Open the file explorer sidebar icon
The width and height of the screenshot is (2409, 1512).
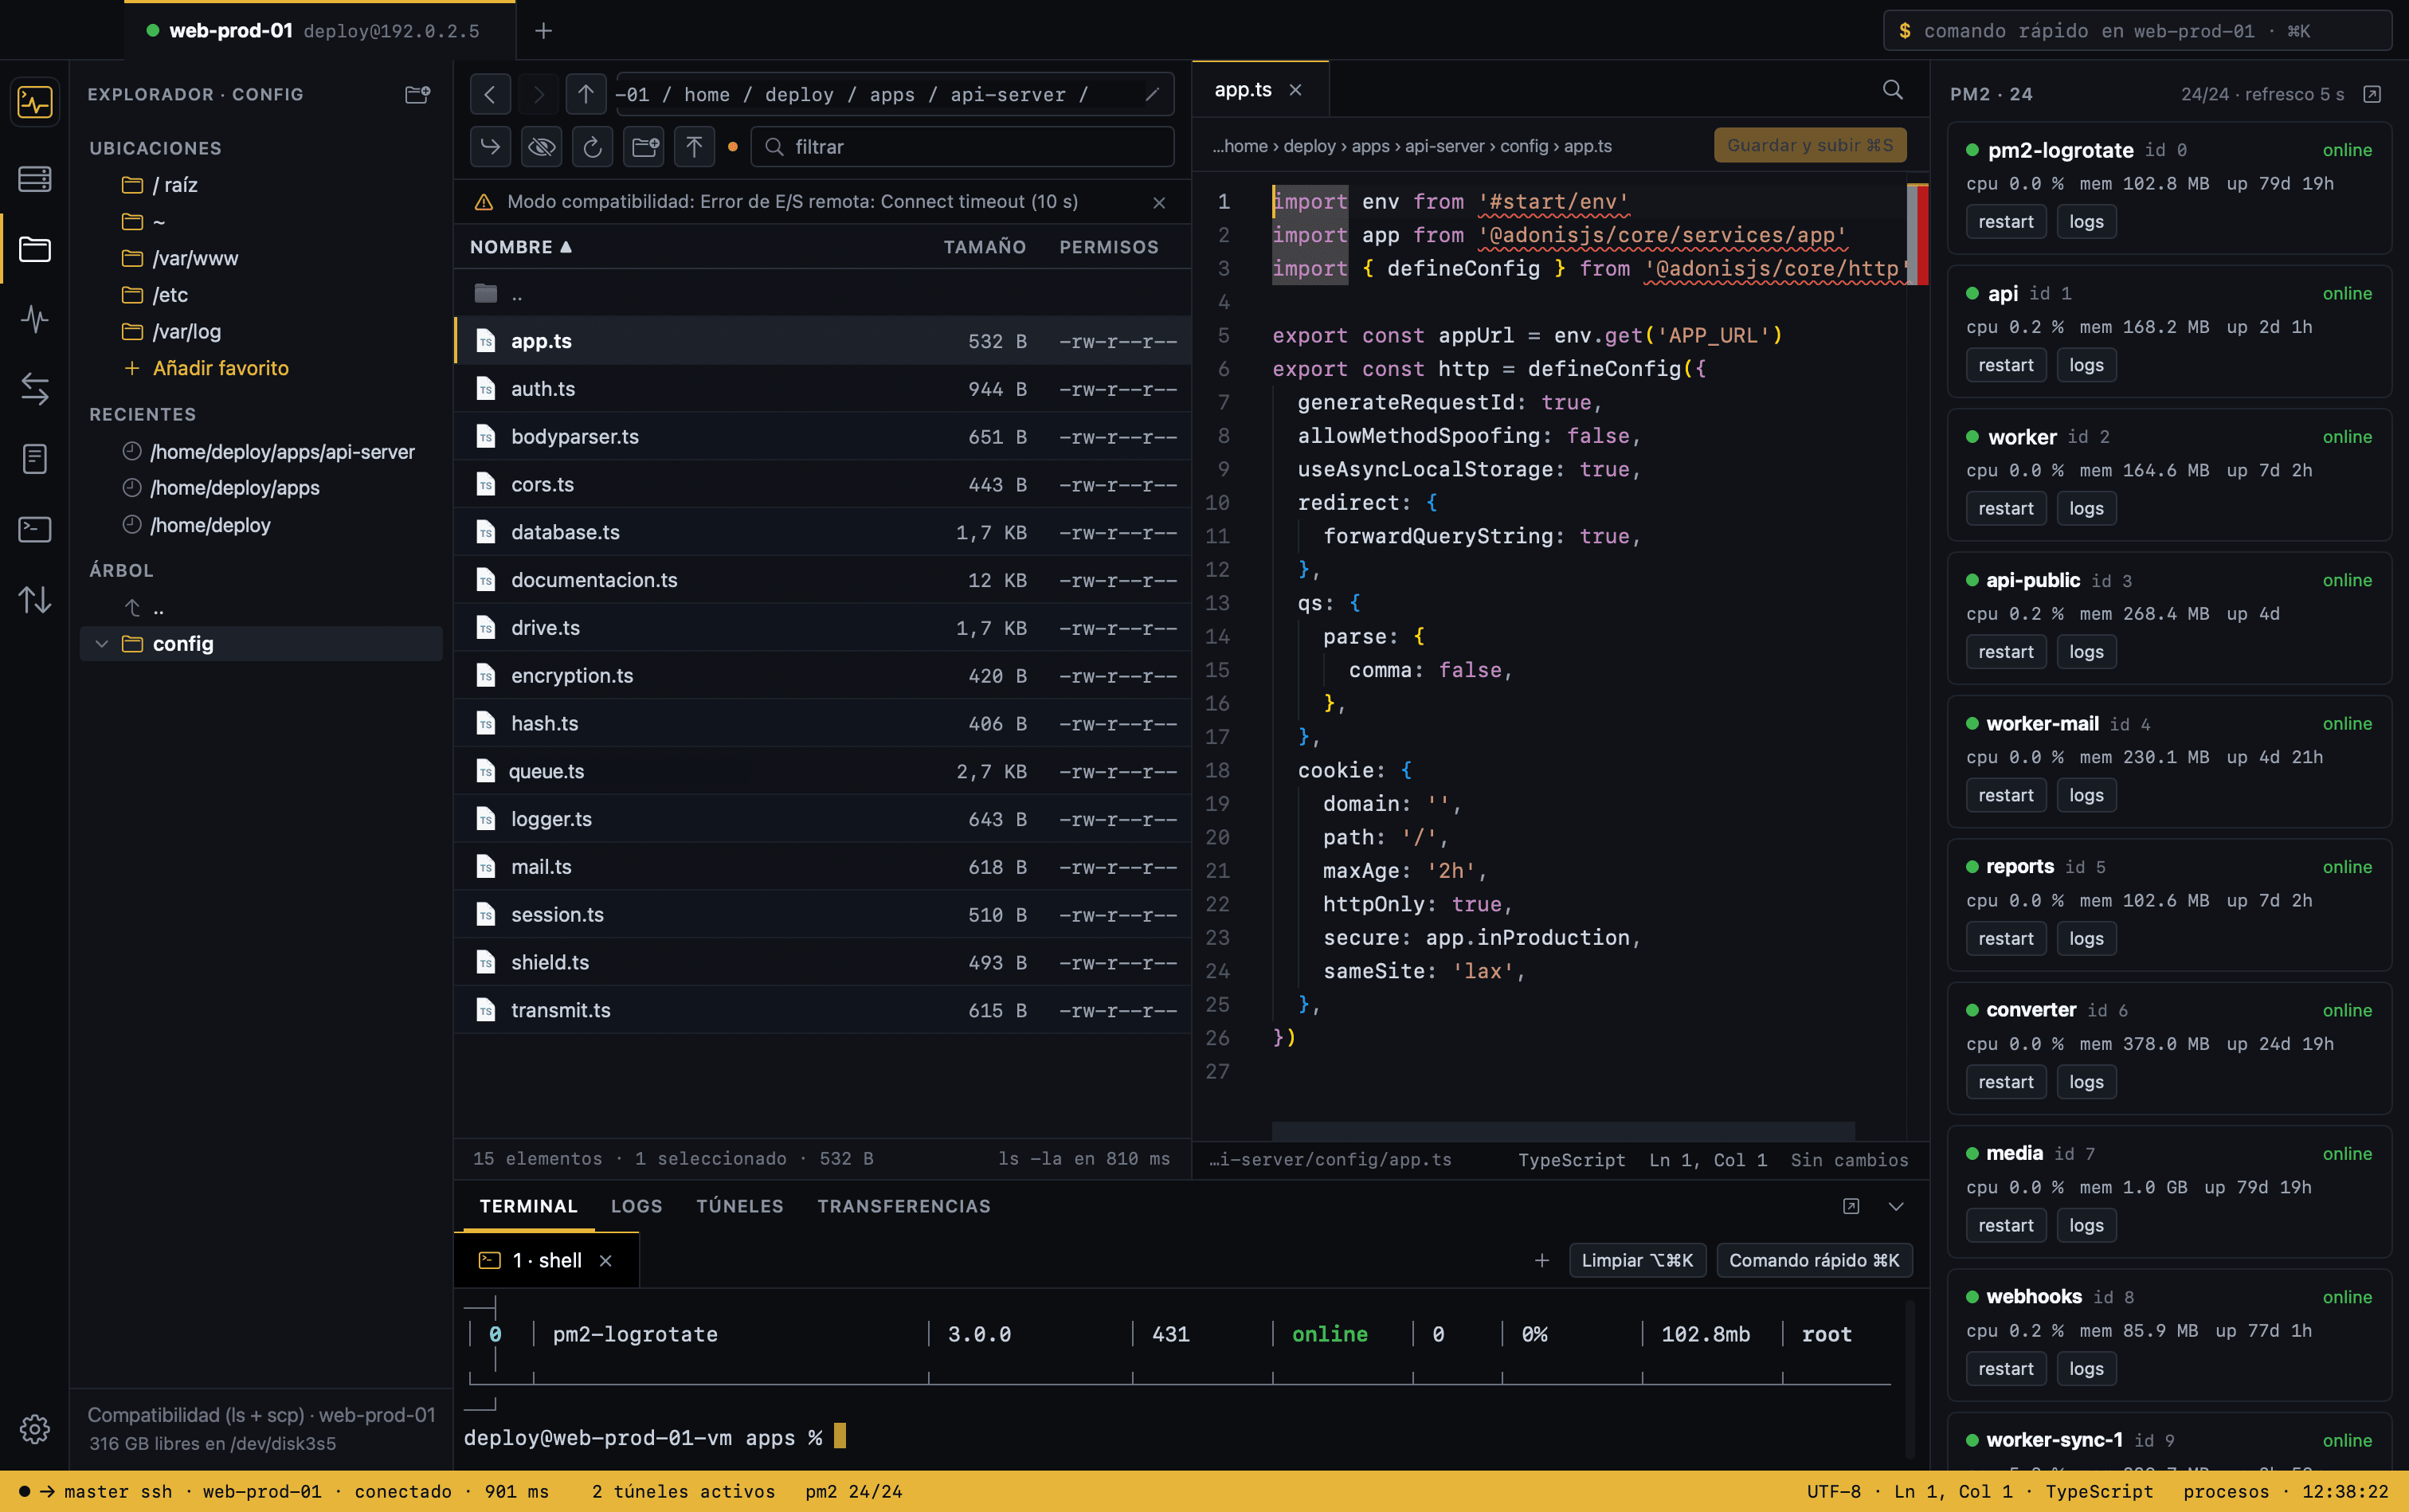[x=35, y=249]
